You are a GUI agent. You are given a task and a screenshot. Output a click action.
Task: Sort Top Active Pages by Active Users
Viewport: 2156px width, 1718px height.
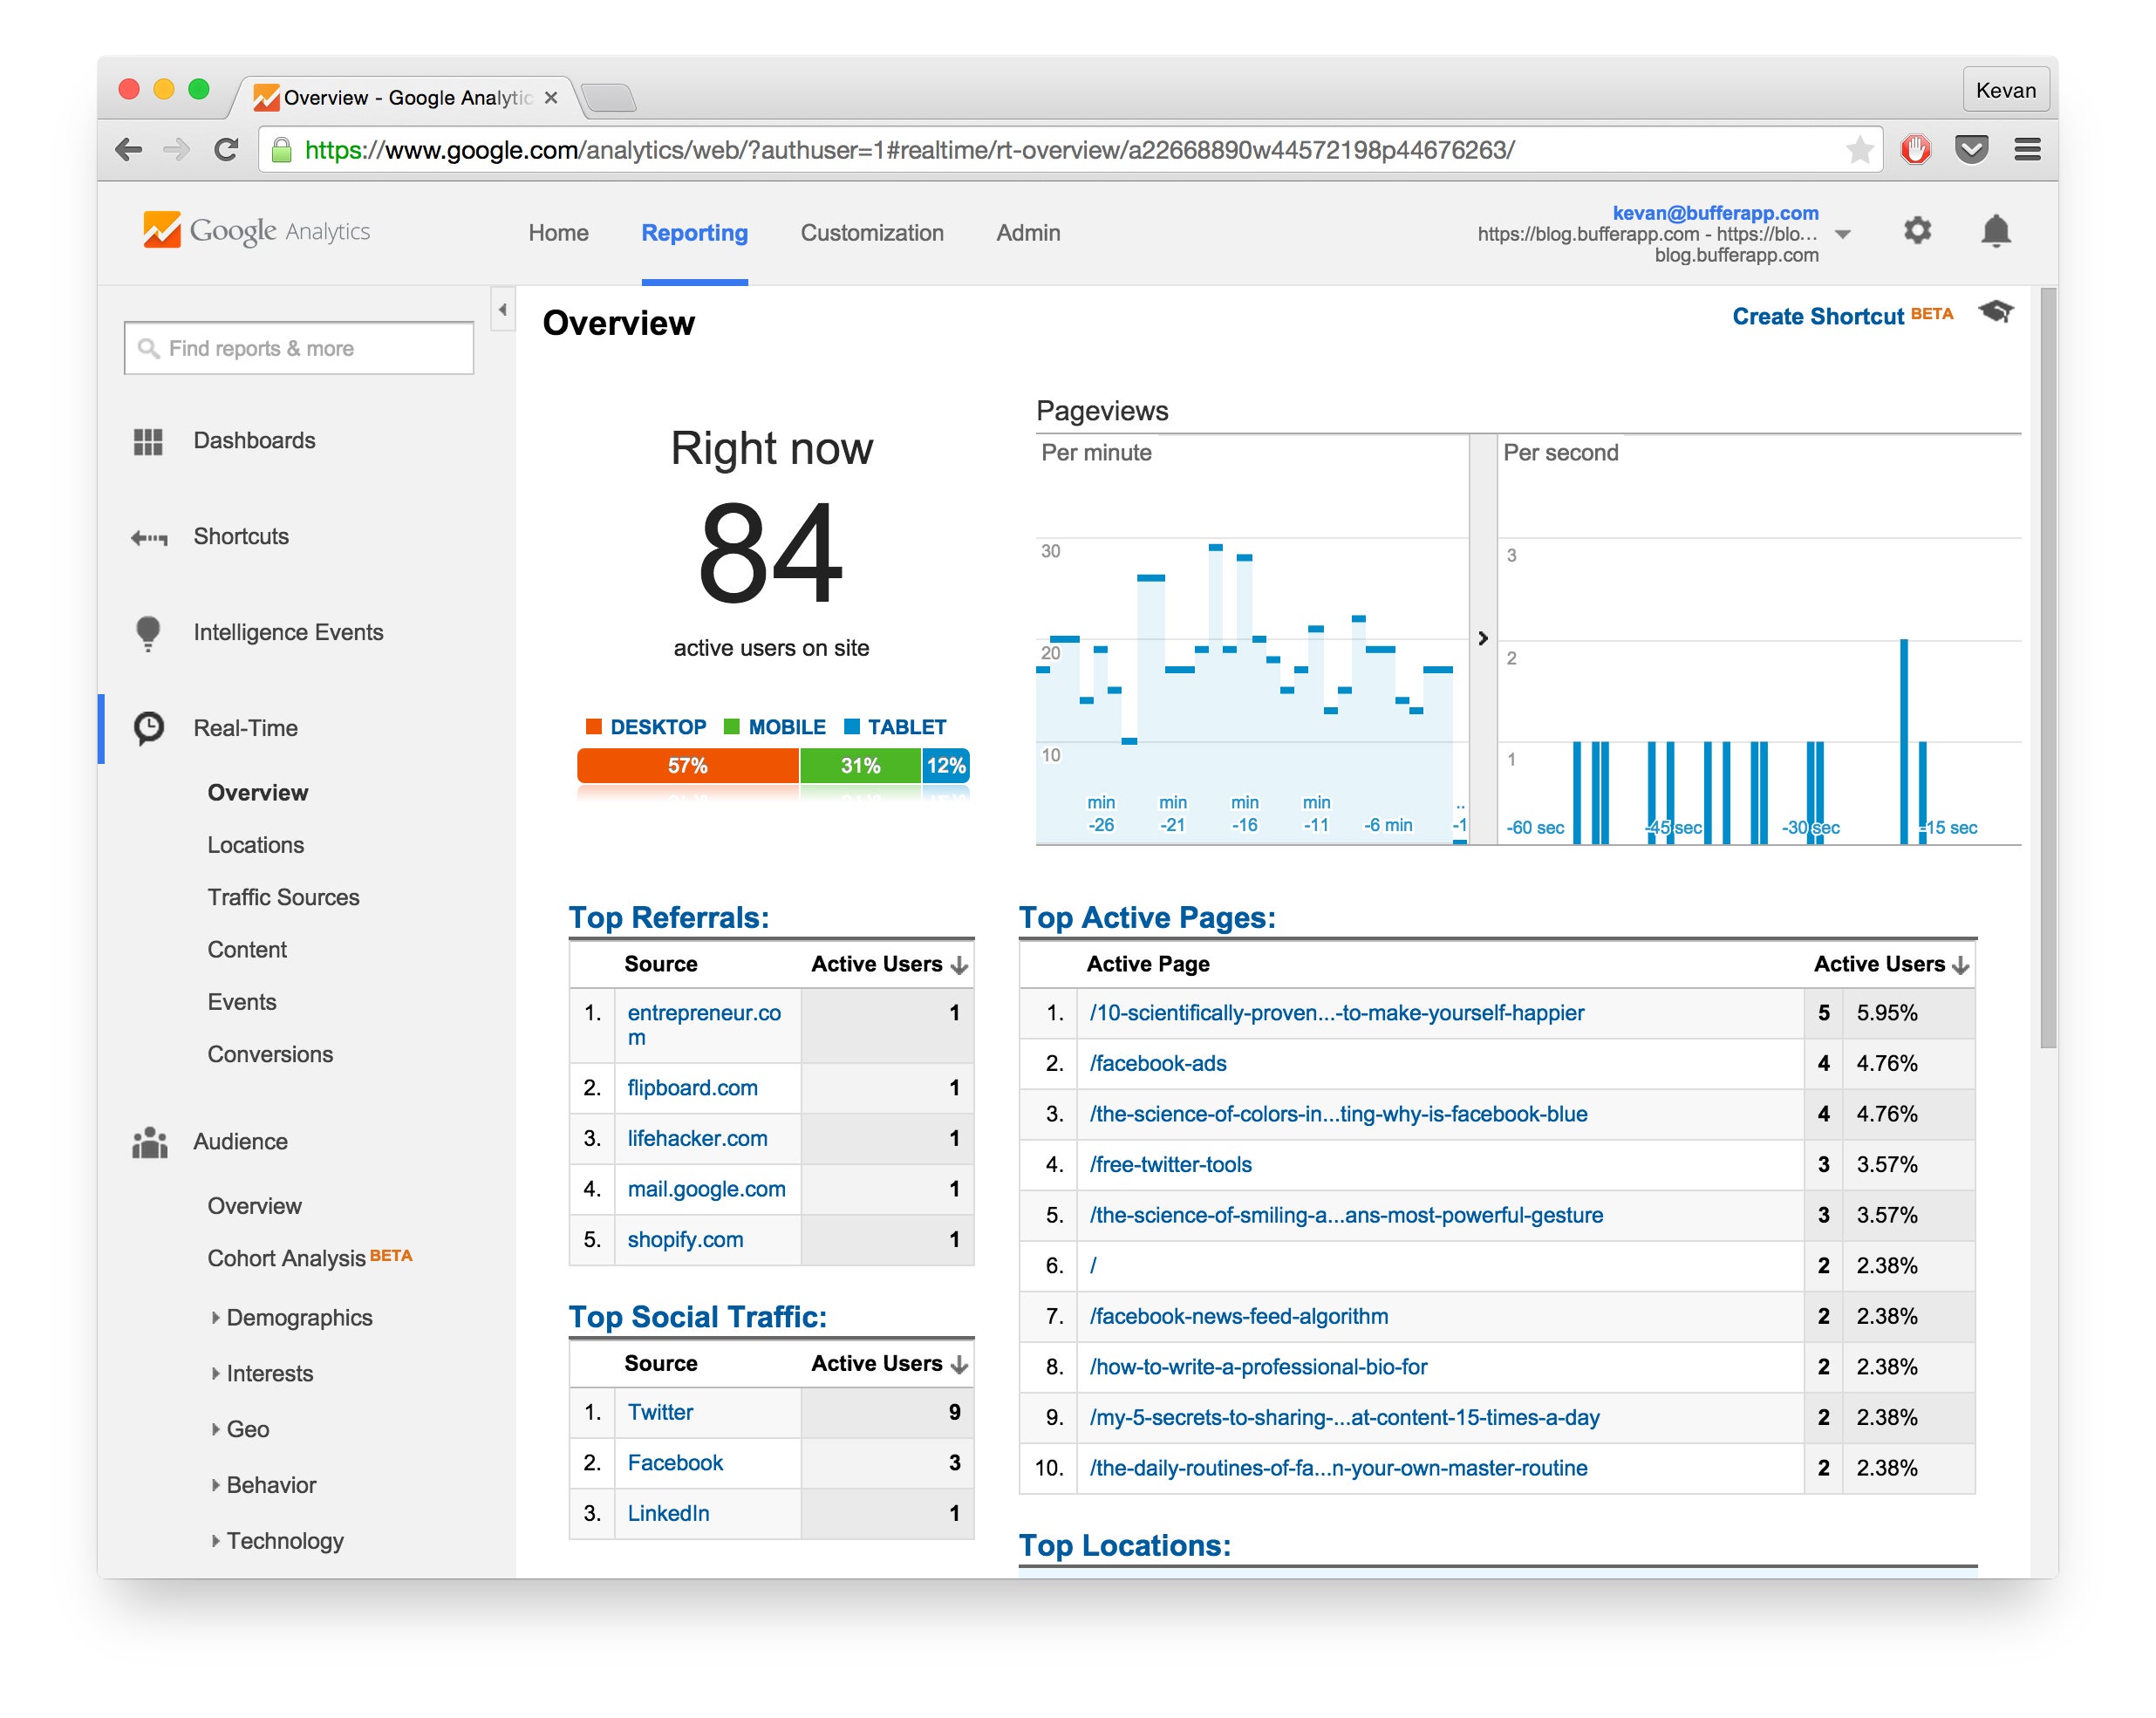(1891, 964)
